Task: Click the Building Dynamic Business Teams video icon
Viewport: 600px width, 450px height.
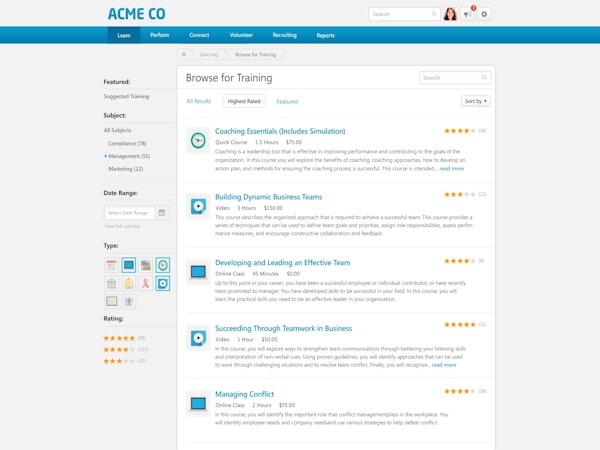Action: point(198,206)
